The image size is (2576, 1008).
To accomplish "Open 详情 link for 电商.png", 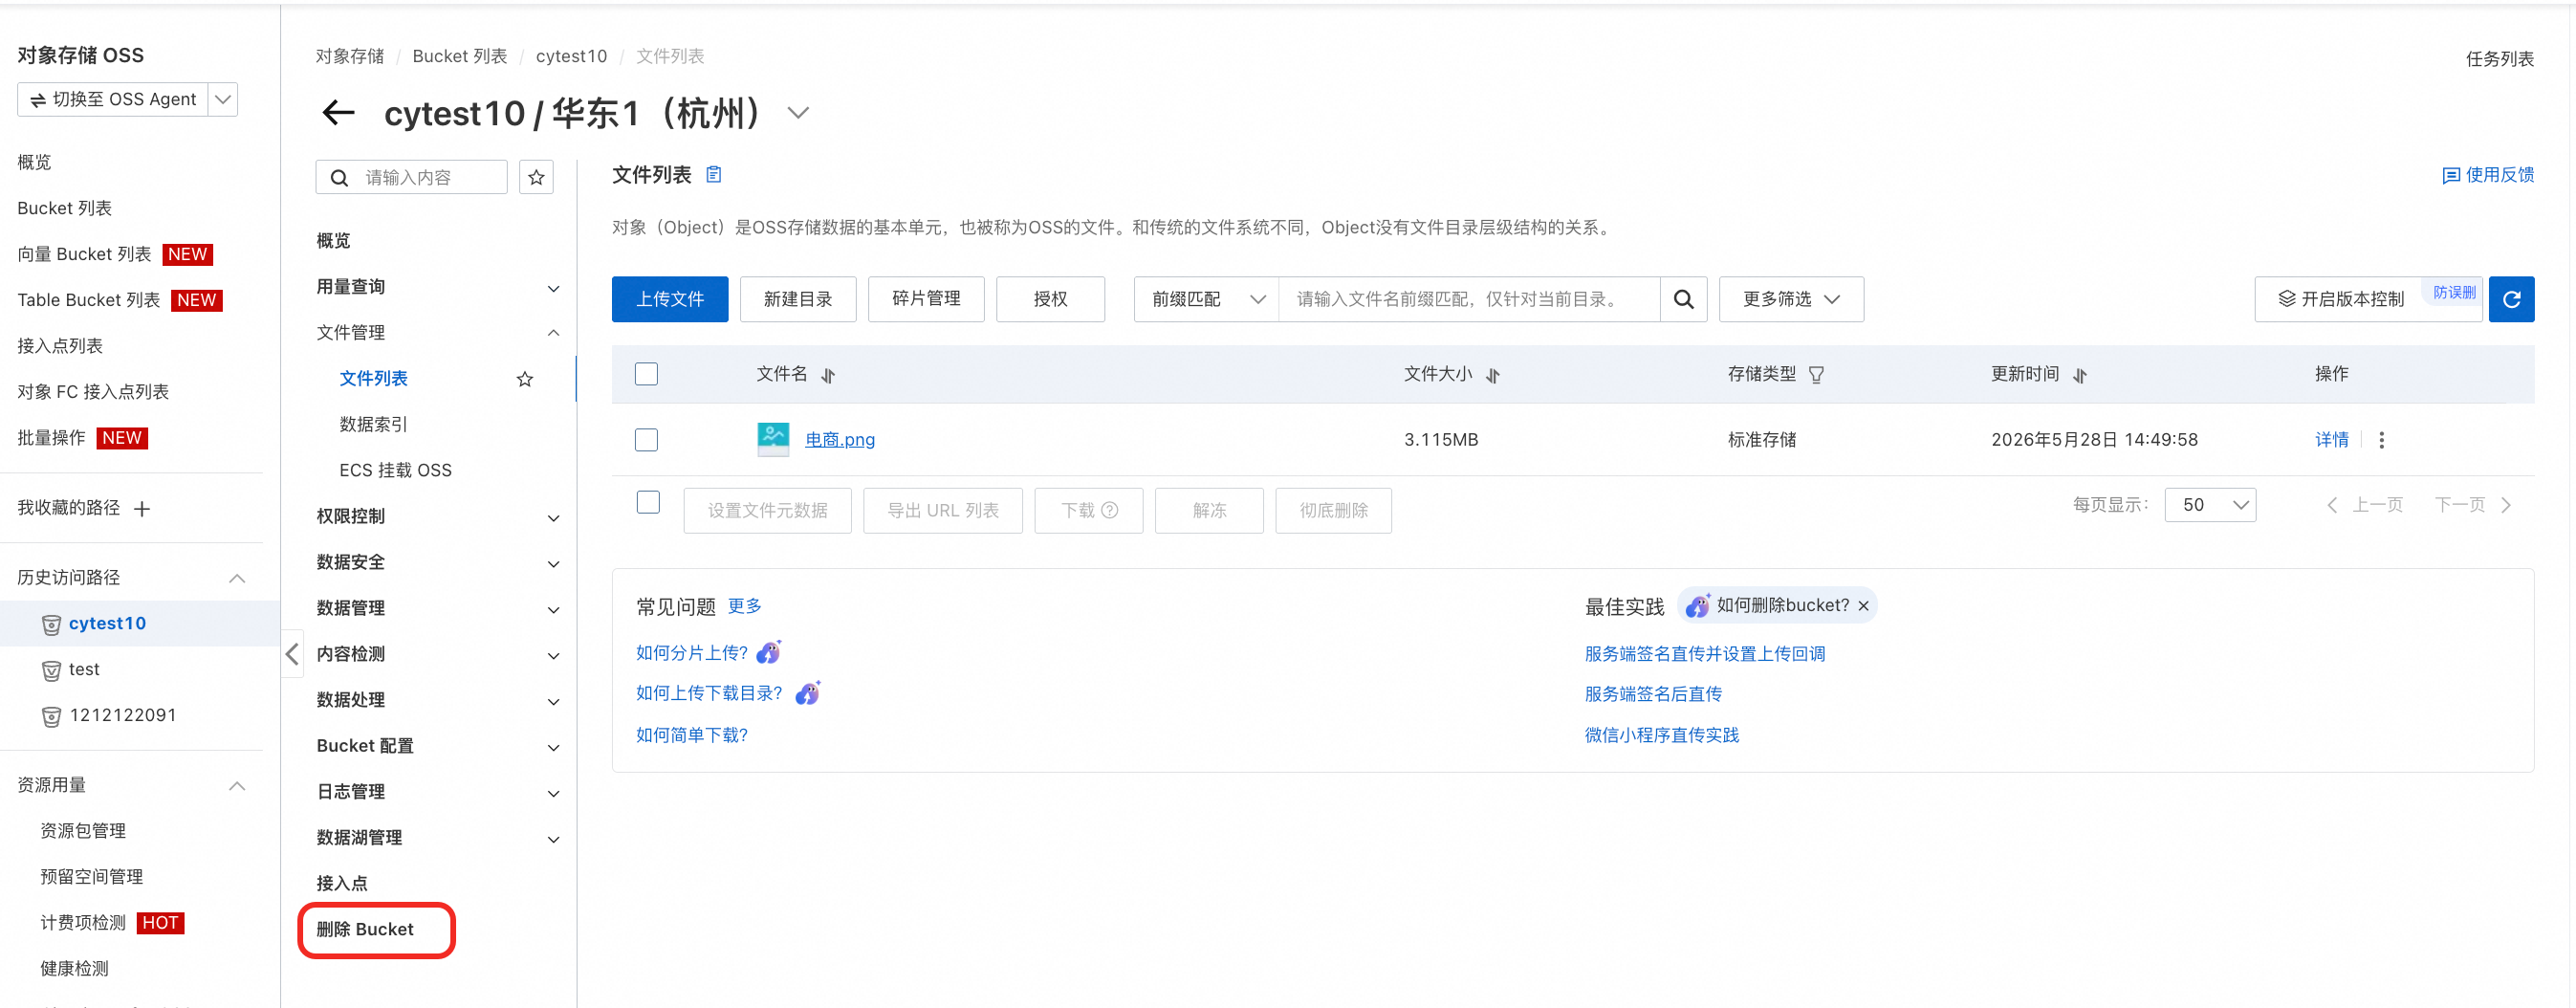I will click(2332, 440).
